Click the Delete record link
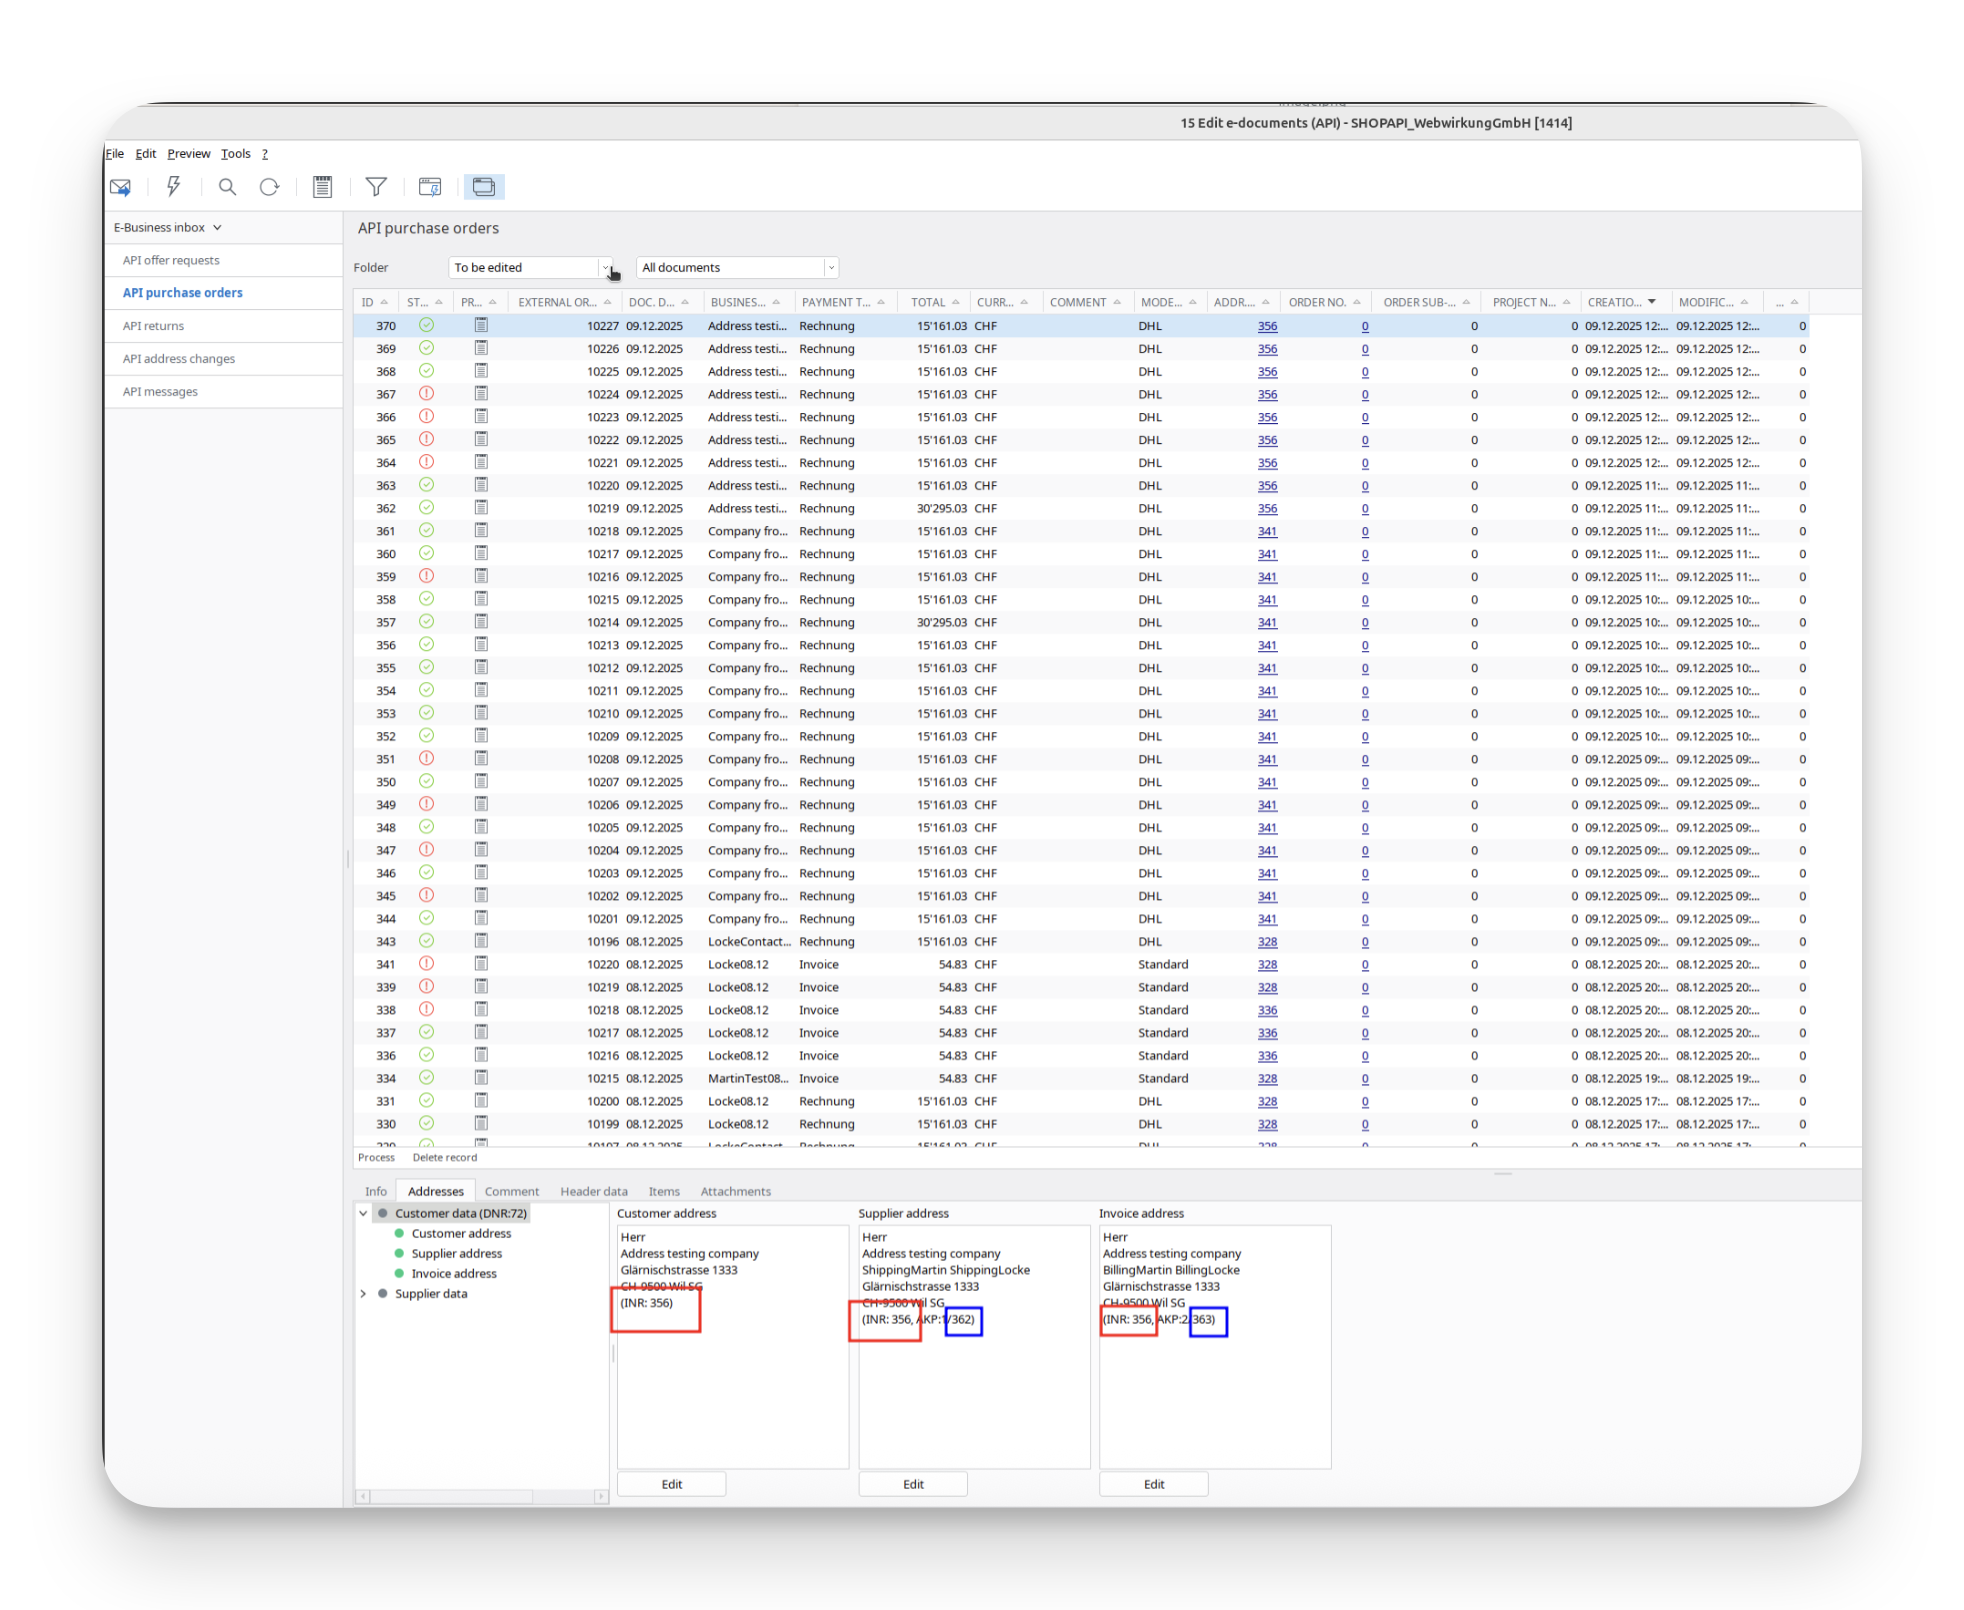This screenshot has width=1964, height=1610. click(444, 1157)
